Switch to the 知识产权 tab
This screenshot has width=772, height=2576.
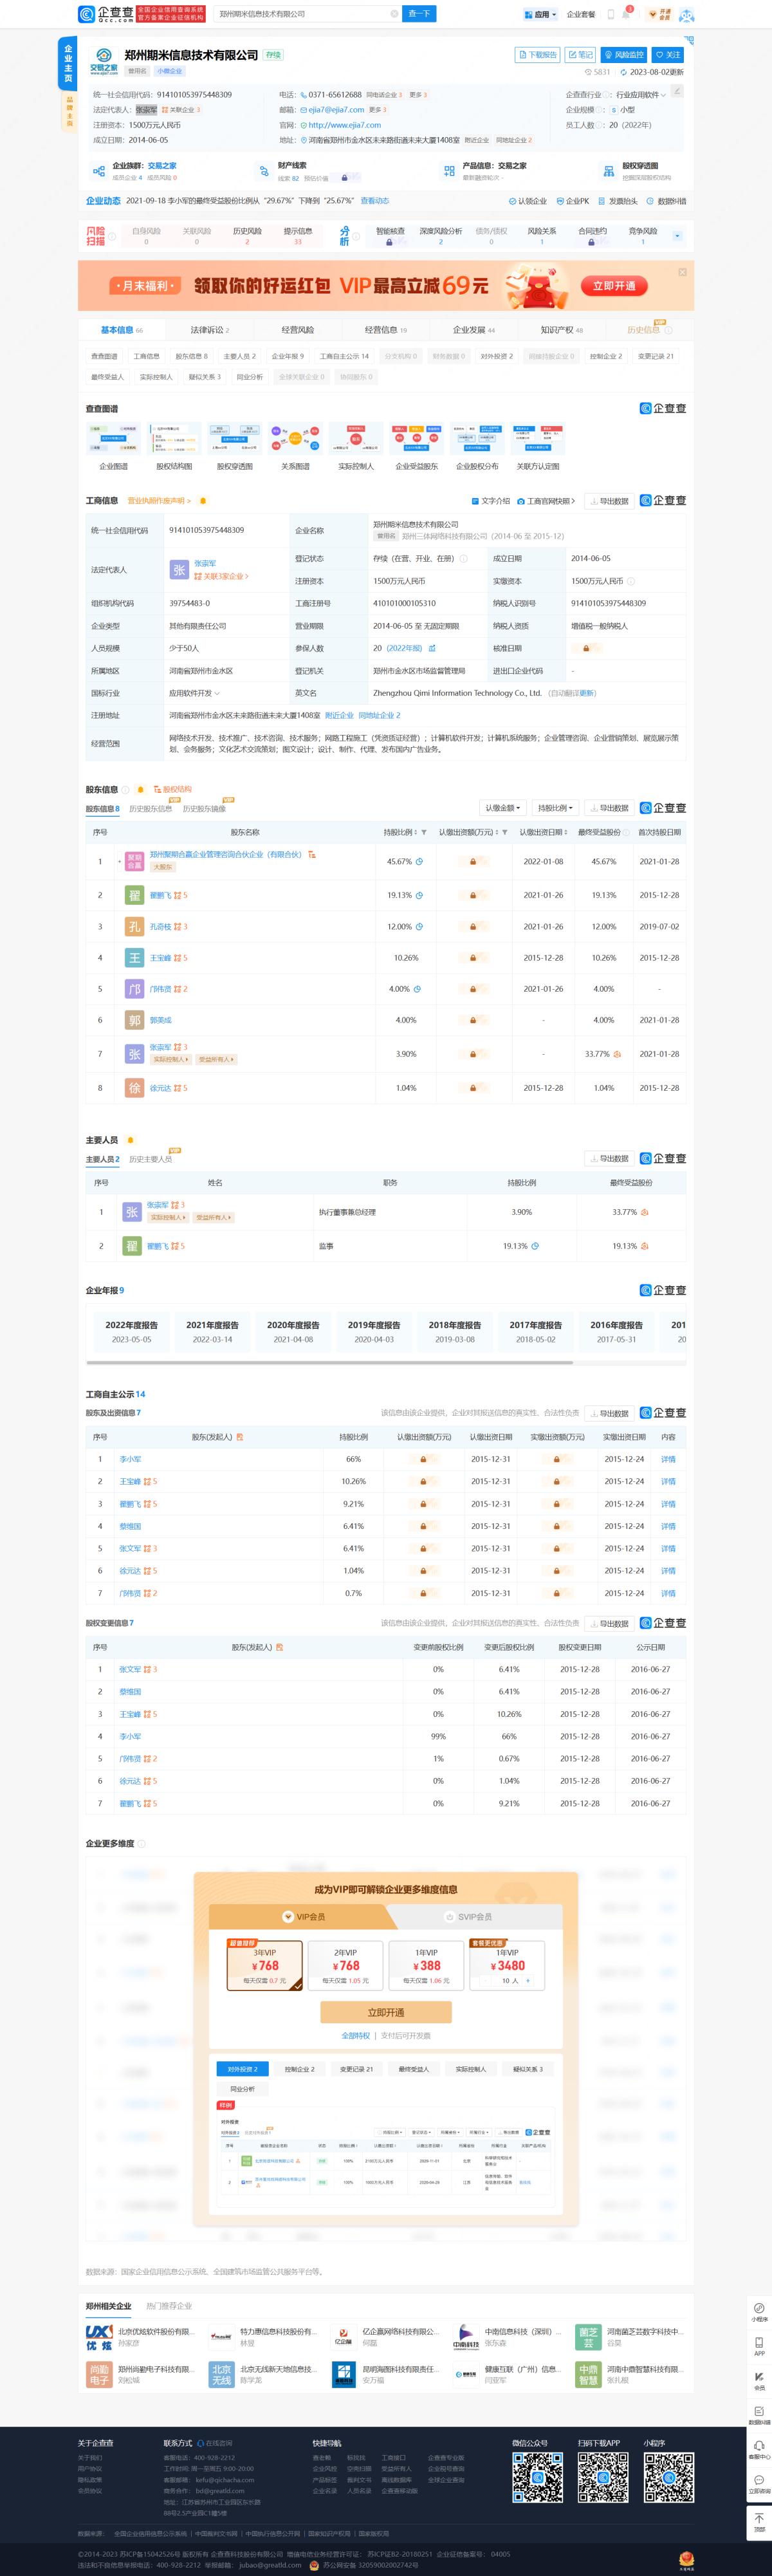pyautogui.click(x=561, y=330)
